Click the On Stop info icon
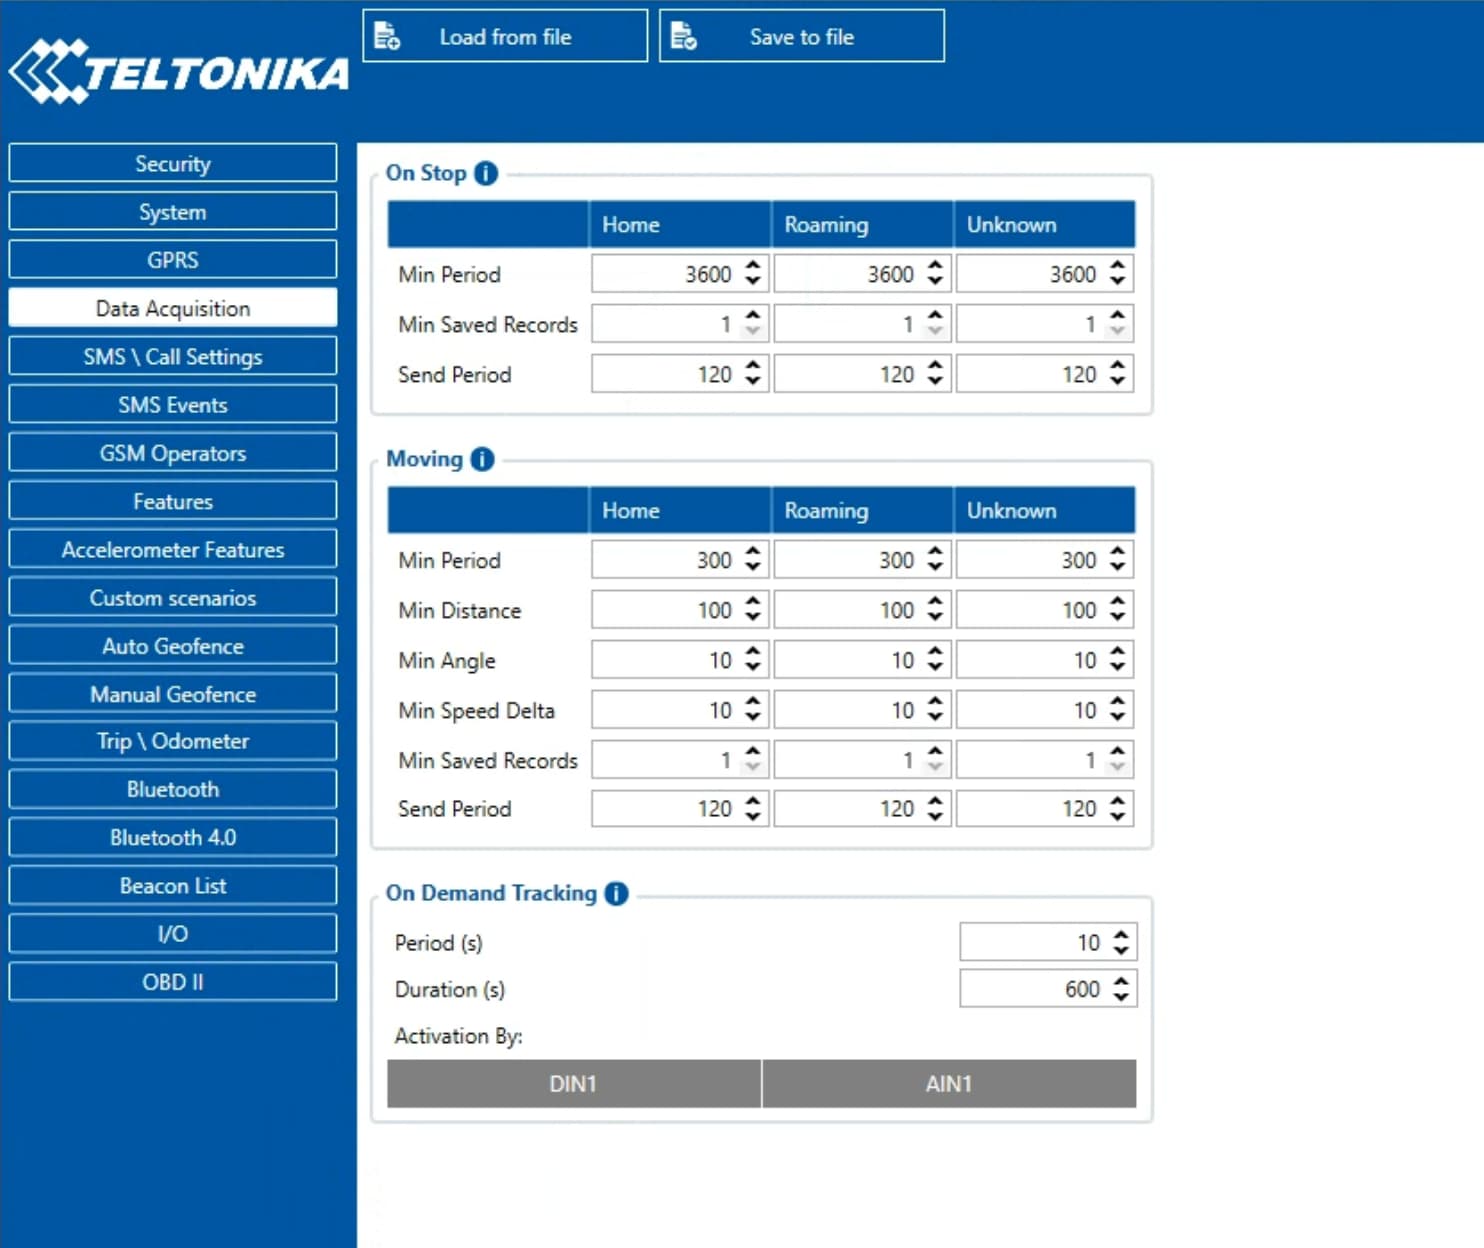This screenshot has width=1484, height=1248. coord(486,173)
